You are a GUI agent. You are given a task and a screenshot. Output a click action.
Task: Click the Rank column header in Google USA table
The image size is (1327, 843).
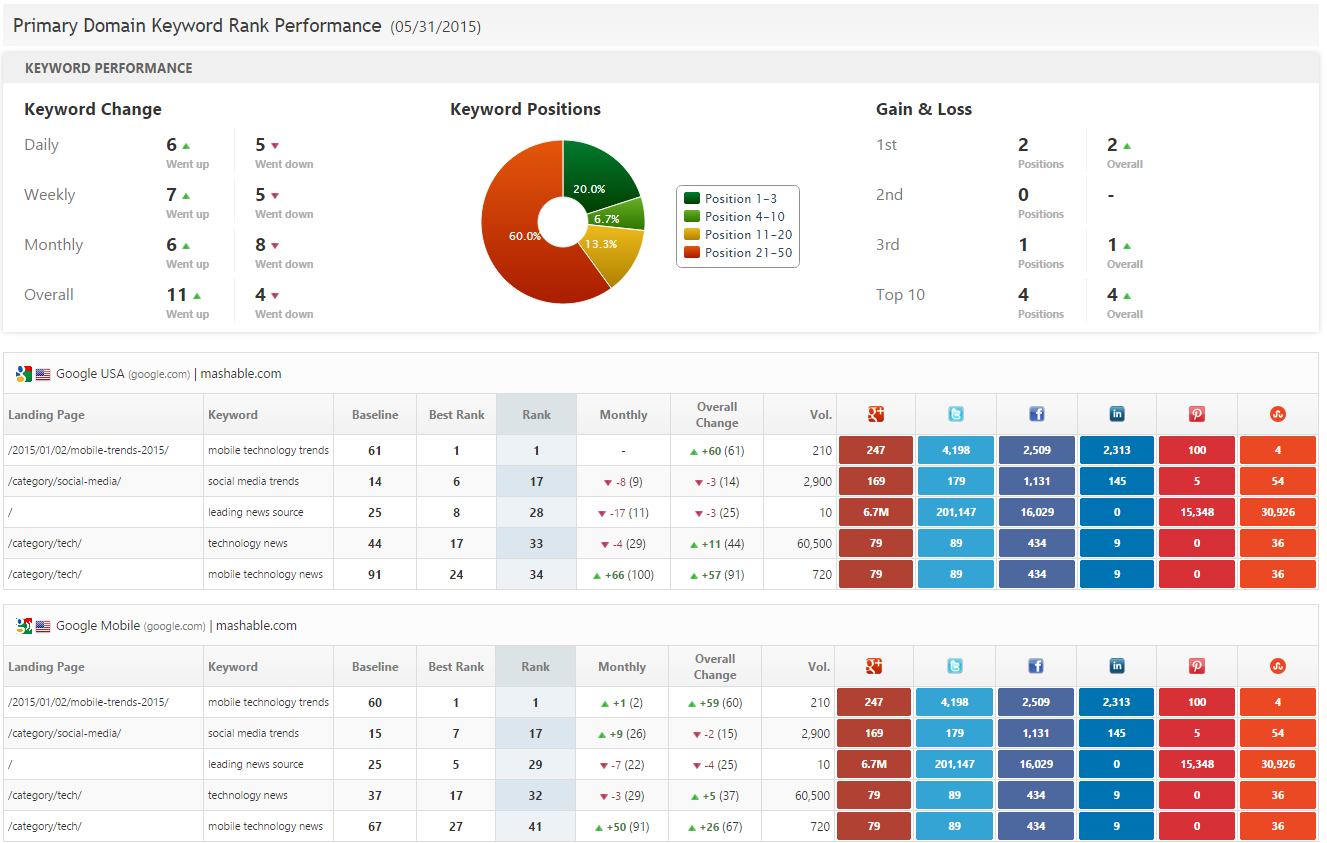[x=536, y=414]
